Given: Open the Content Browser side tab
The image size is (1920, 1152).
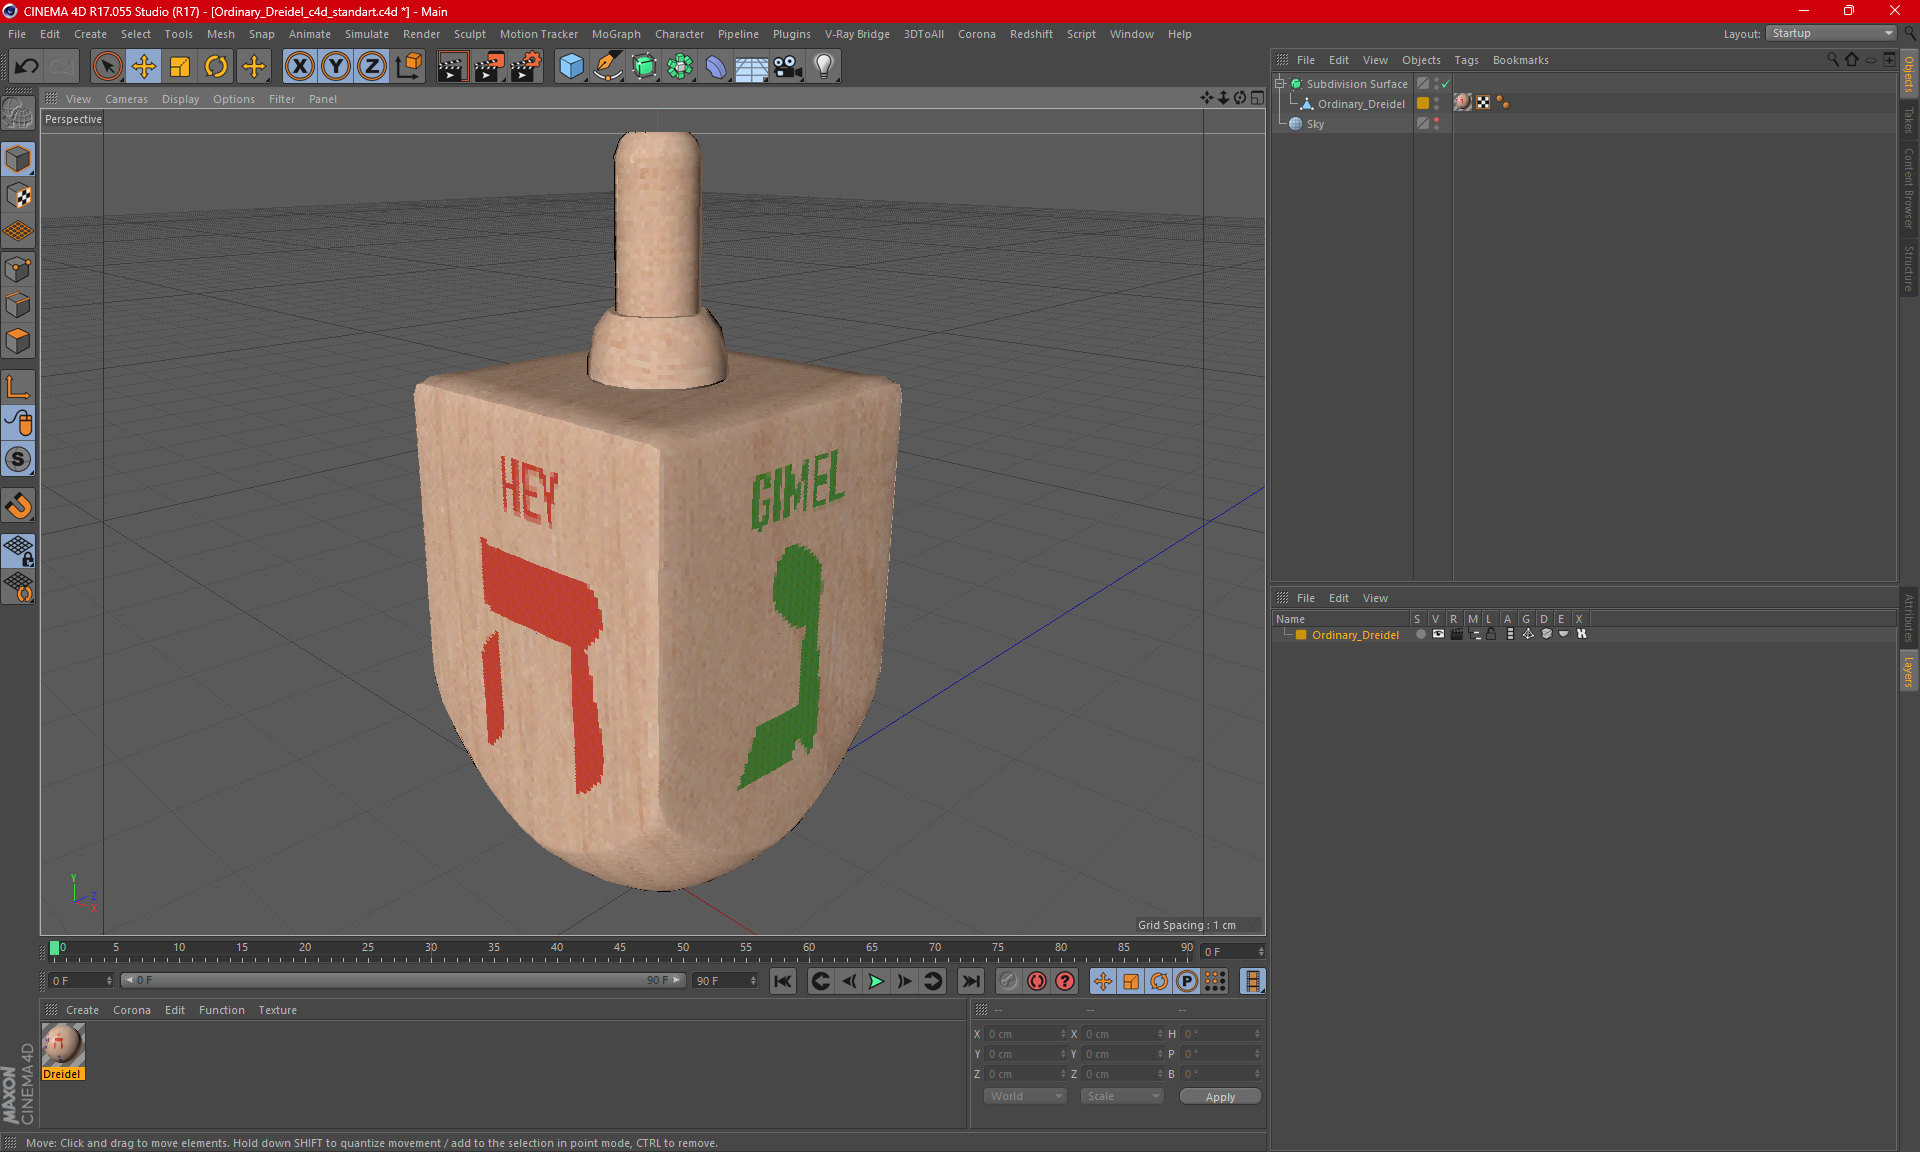Looking at the screenshot, I should [x=1908, y=188].
